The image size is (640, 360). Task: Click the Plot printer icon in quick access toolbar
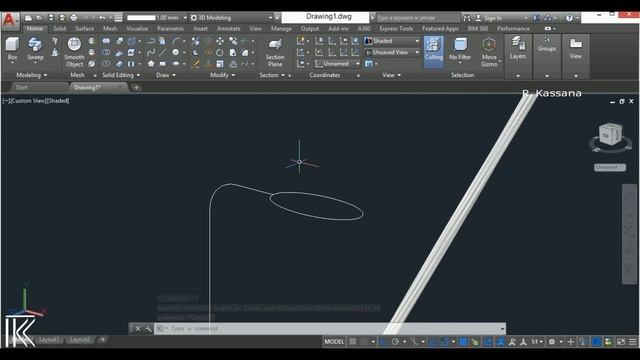click(74, 18)
